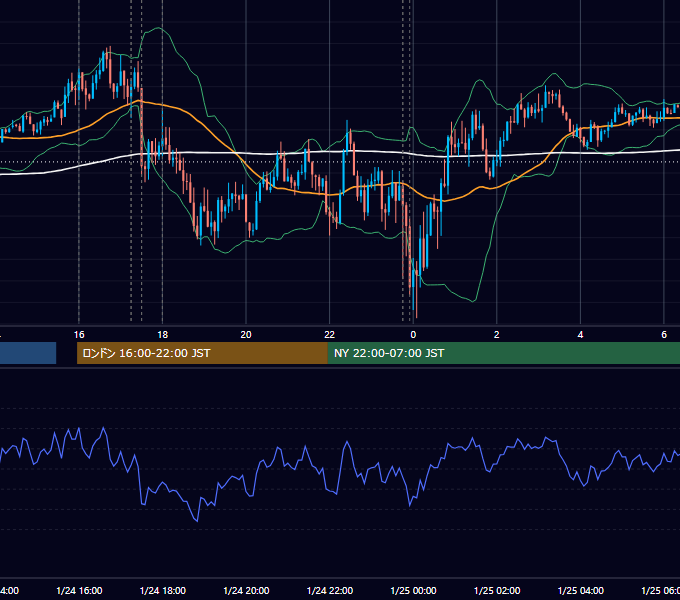Click hour label 22 on chart axis
Screen dimensions: 680x600
coord(330,335)
